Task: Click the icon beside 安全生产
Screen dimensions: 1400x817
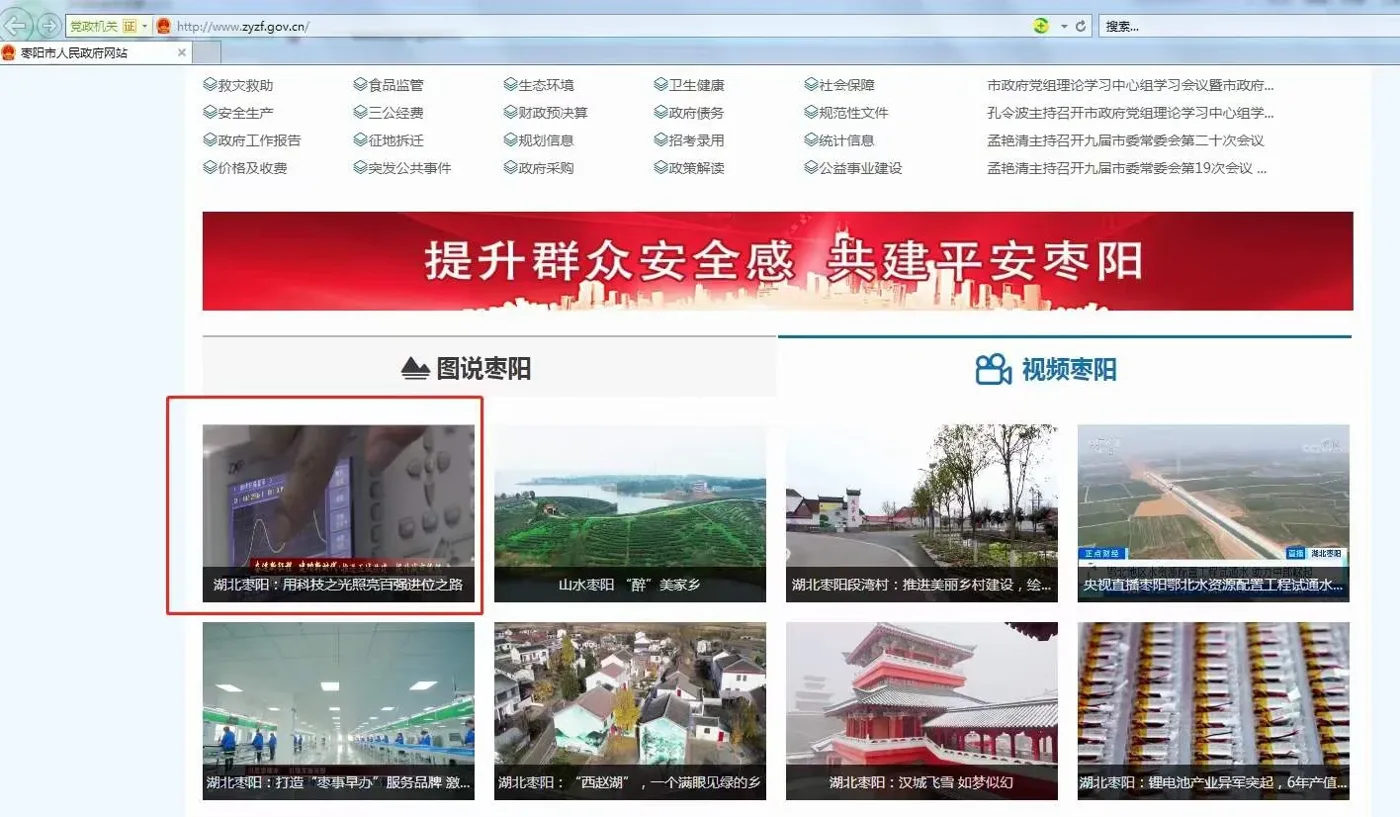Action: pyautogui.click(x=210, y=113)
